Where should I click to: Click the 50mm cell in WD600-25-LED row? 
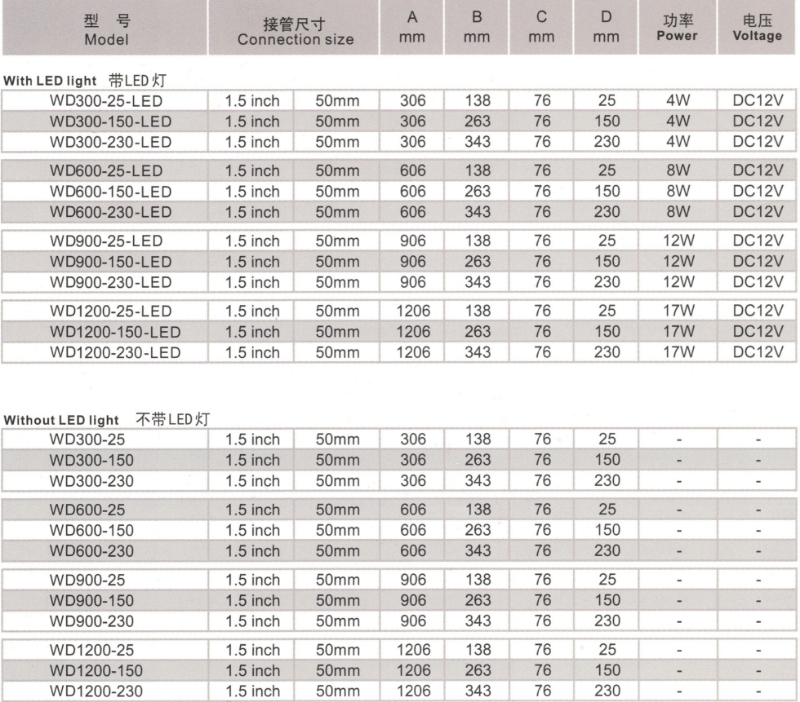click(x=337, y=171)
